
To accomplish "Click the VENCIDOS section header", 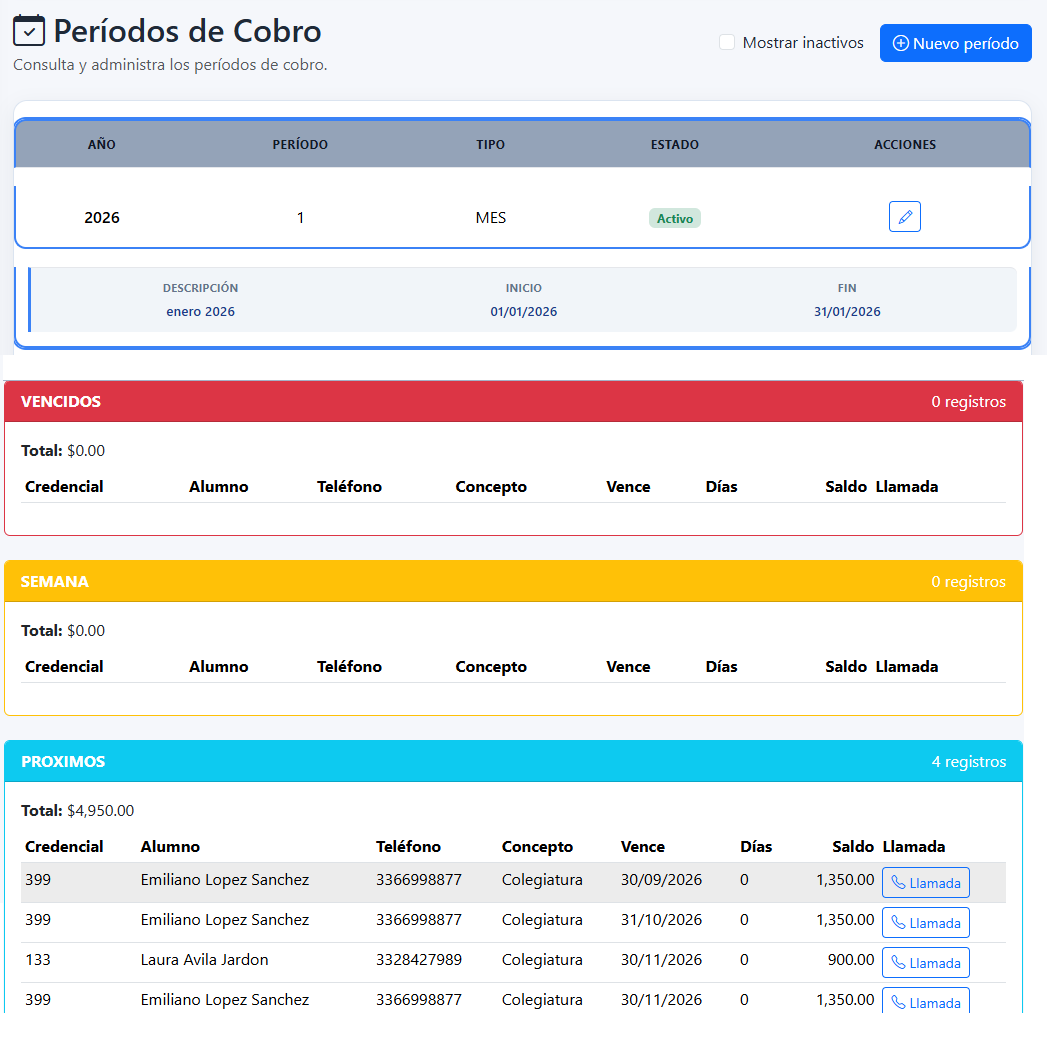I will 513,401.
